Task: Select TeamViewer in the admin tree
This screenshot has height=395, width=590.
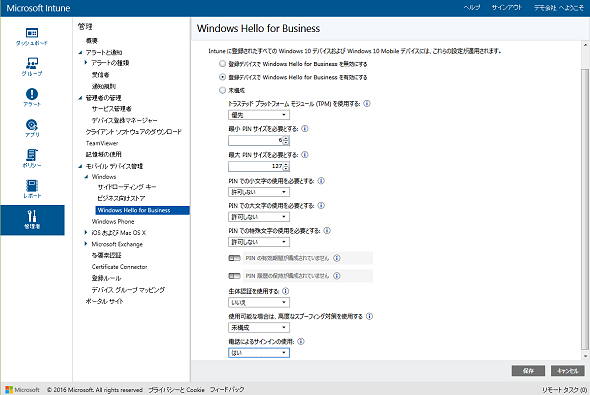Action: [102, 143]
